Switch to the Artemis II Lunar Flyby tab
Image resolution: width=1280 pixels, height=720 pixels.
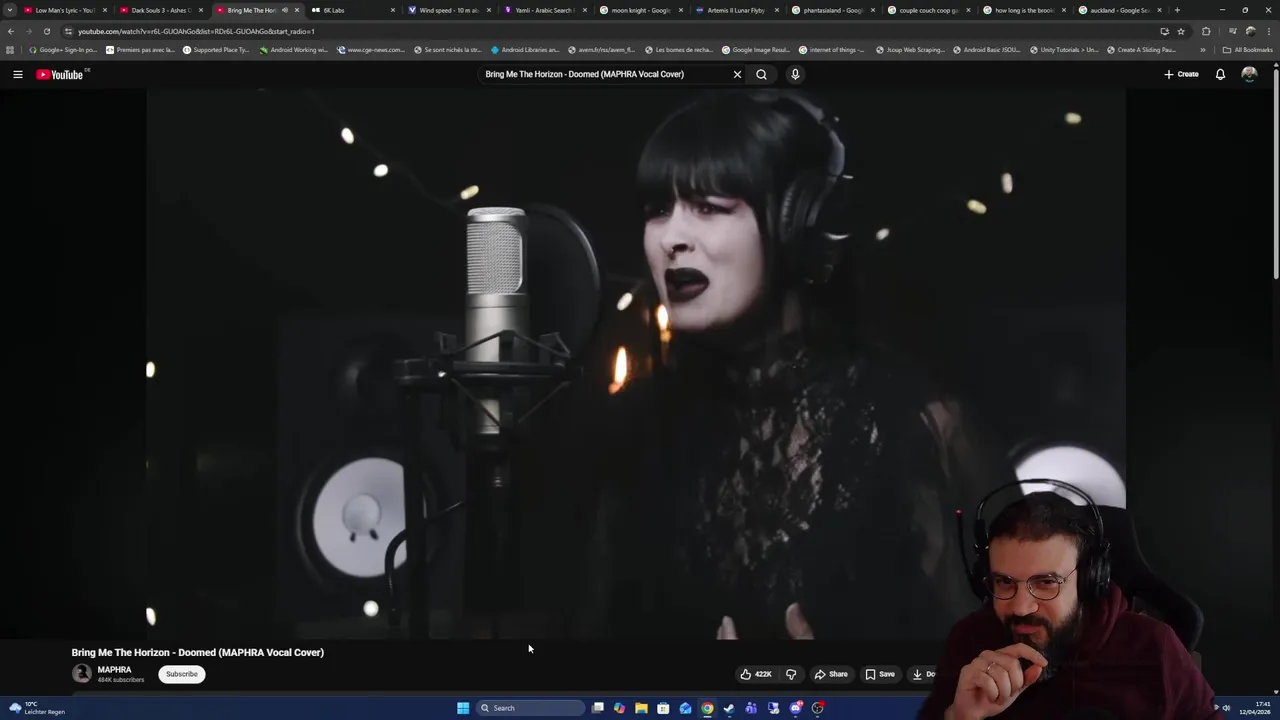[736, 10]
